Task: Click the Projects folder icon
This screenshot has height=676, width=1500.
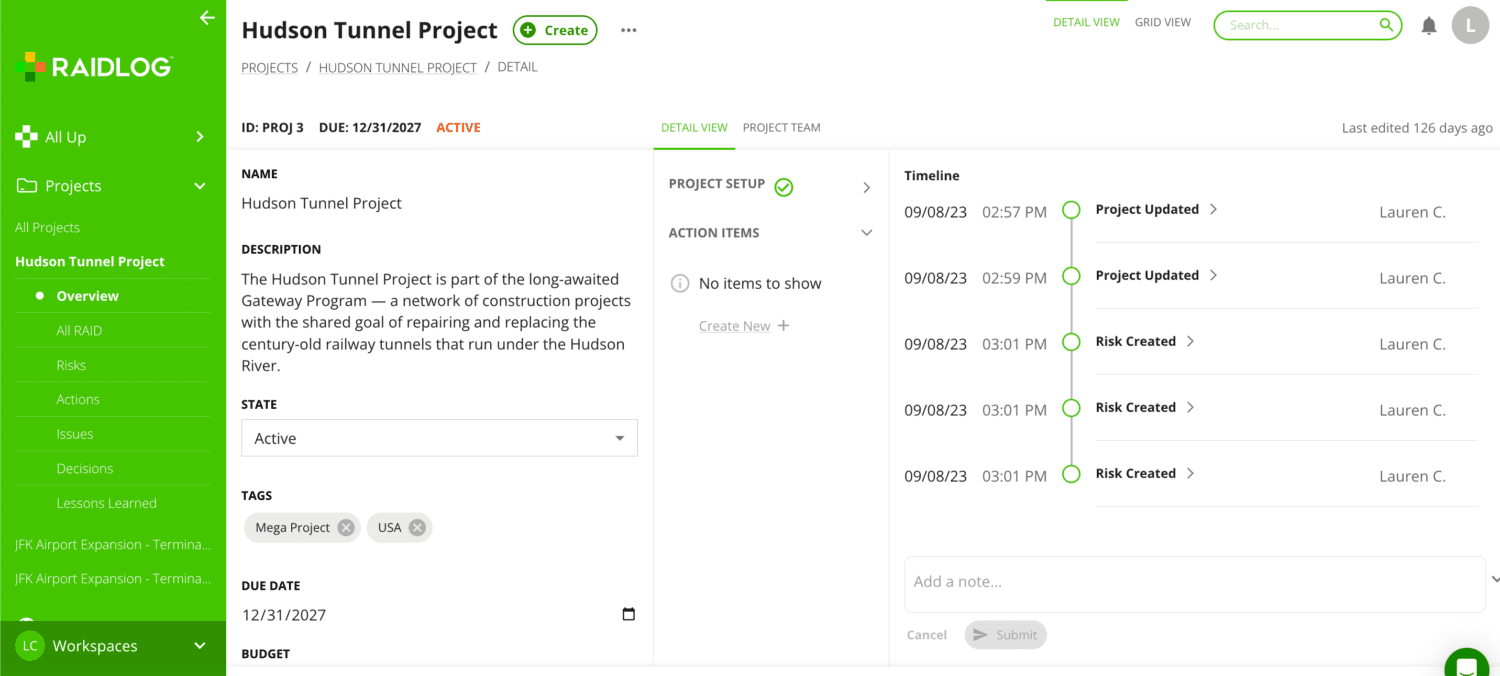Action: (x=26, y=186)
